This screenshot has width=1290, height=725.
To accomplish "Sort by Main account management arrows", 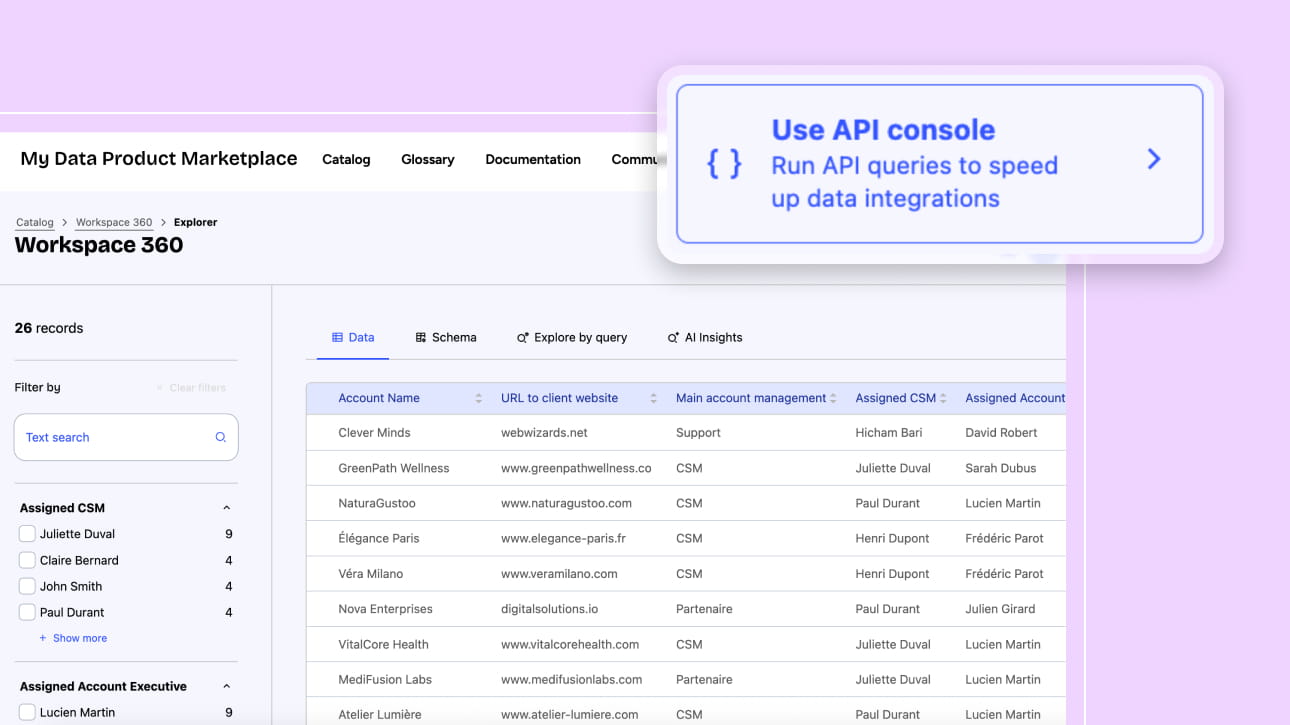I will click(833, 398).
